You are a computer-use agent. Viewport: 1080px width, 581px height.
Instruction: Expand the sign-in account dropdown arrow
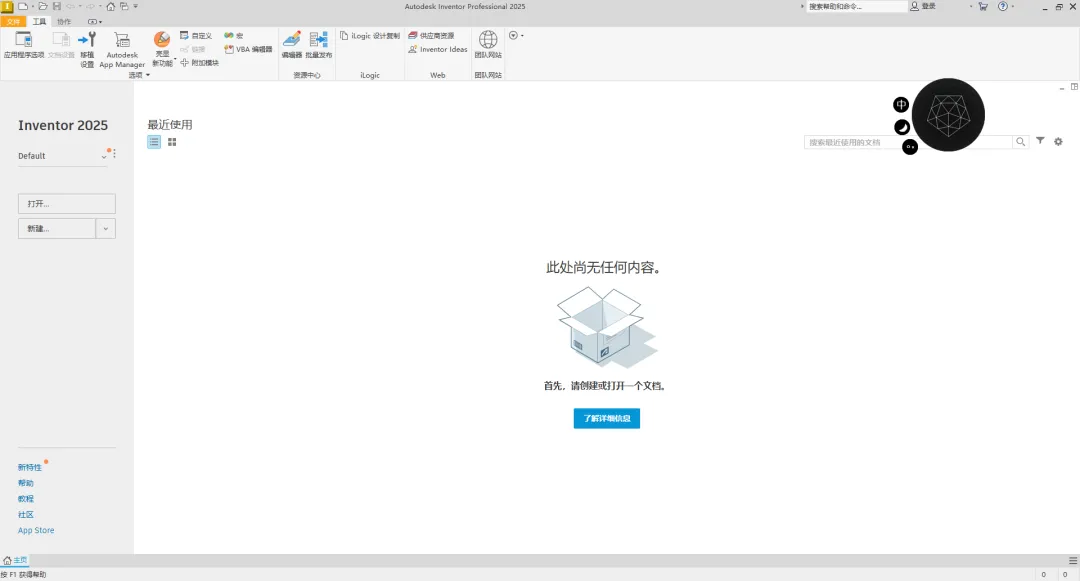[971, 6]
